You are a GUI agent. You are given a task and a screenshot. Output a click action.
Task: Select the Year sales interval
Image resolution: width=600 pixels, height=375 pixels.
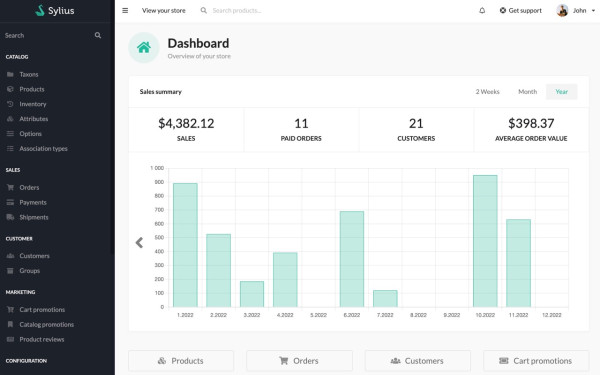(561, 92)
